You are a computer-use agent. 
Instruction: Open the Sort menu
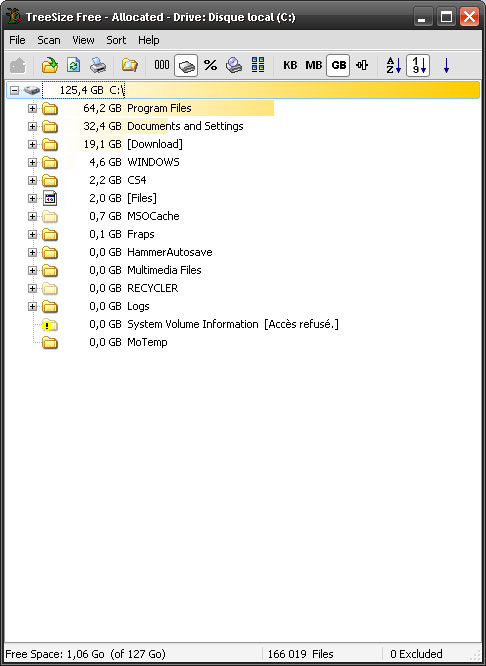tap(116, 40)
